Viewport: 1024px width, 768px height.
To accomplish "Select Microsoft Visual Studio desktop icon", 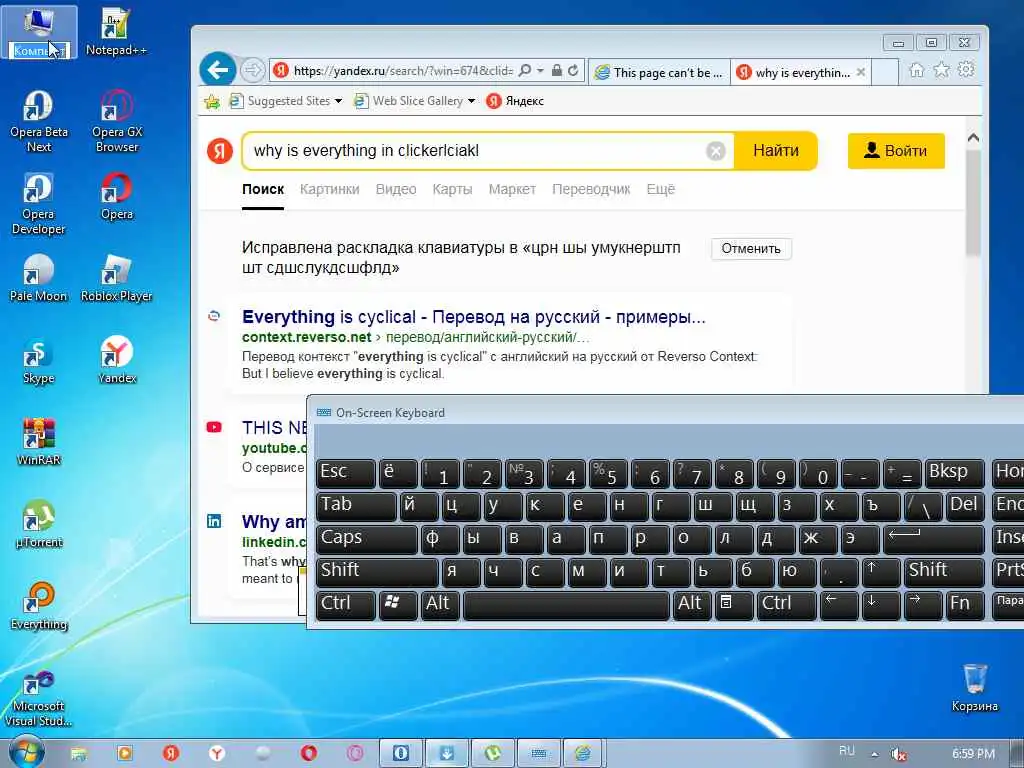I will click(39, 697).
